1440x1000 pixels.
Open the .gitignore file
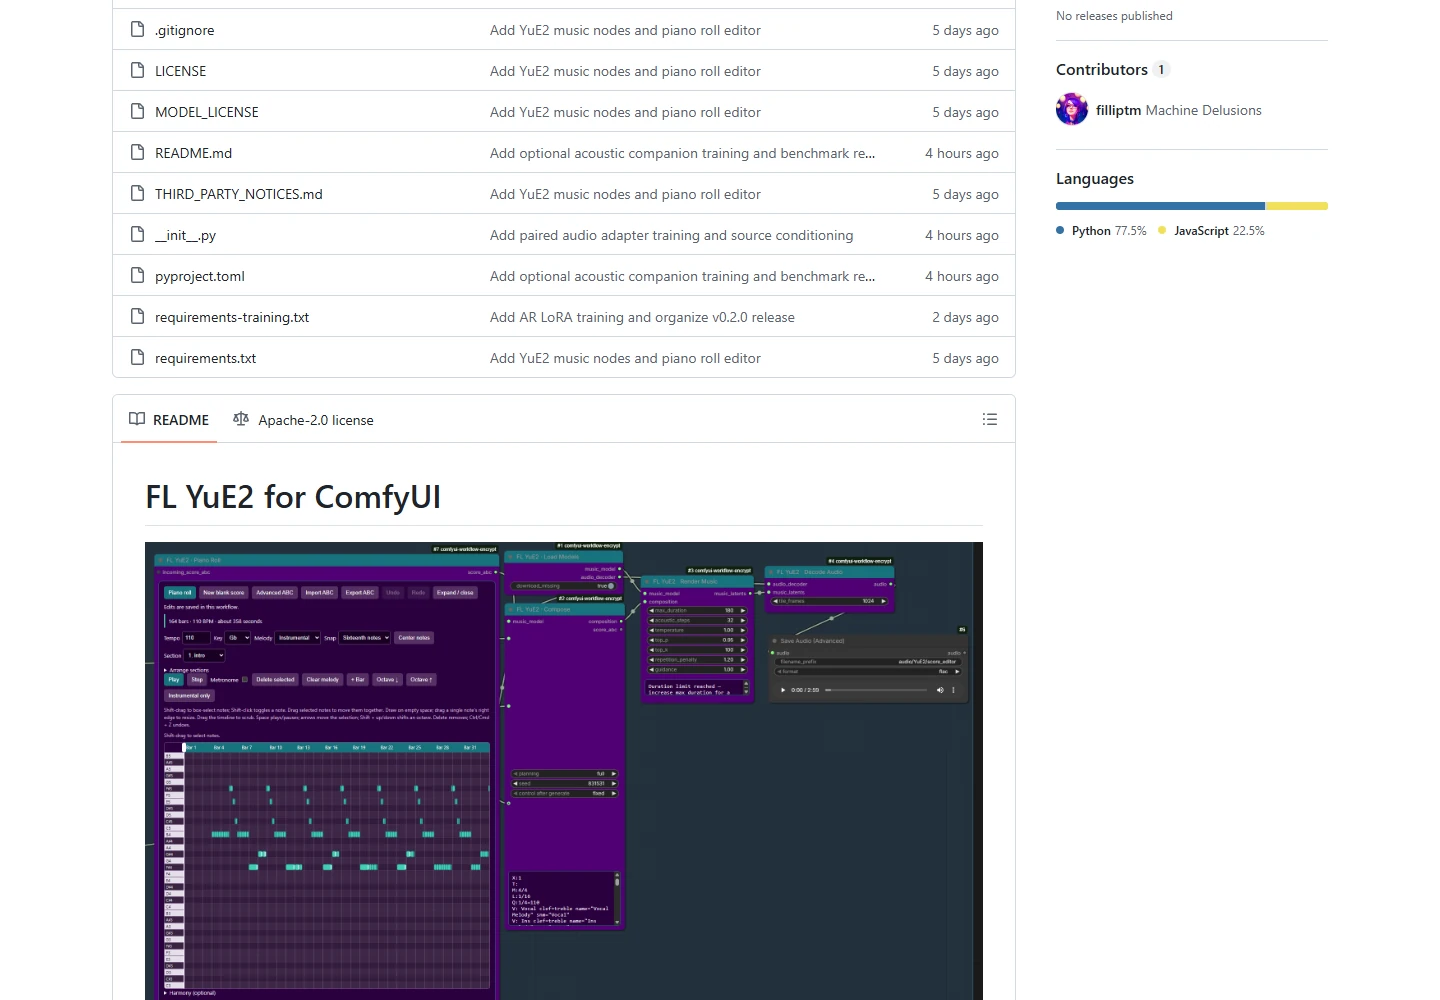[x=185, y=30]
